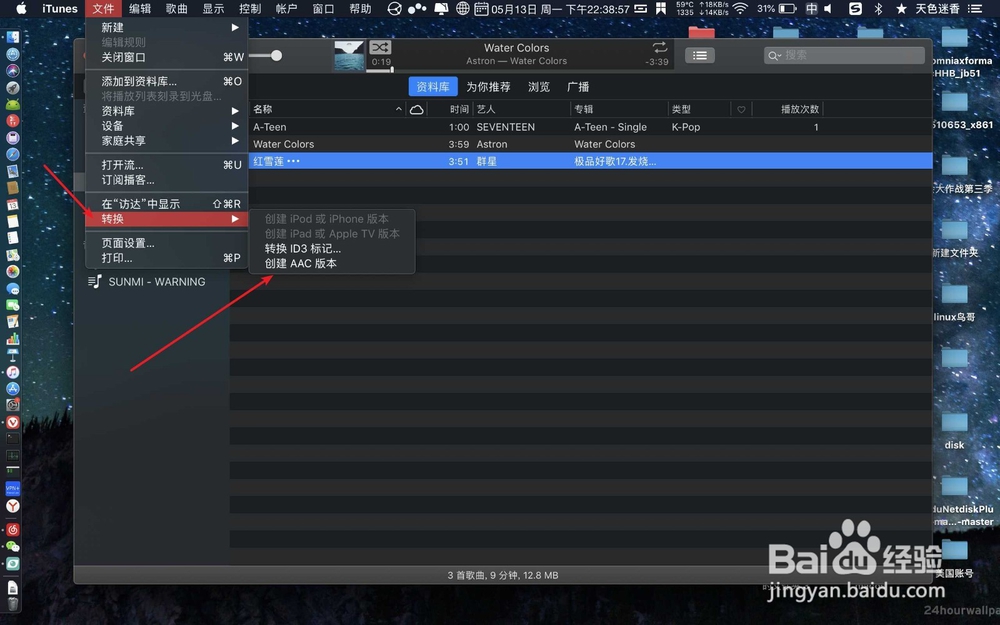Select 创建 AAC 版本 in submenu
The height and width of the screenshot is (625, 1000).
tap(332, 263)
